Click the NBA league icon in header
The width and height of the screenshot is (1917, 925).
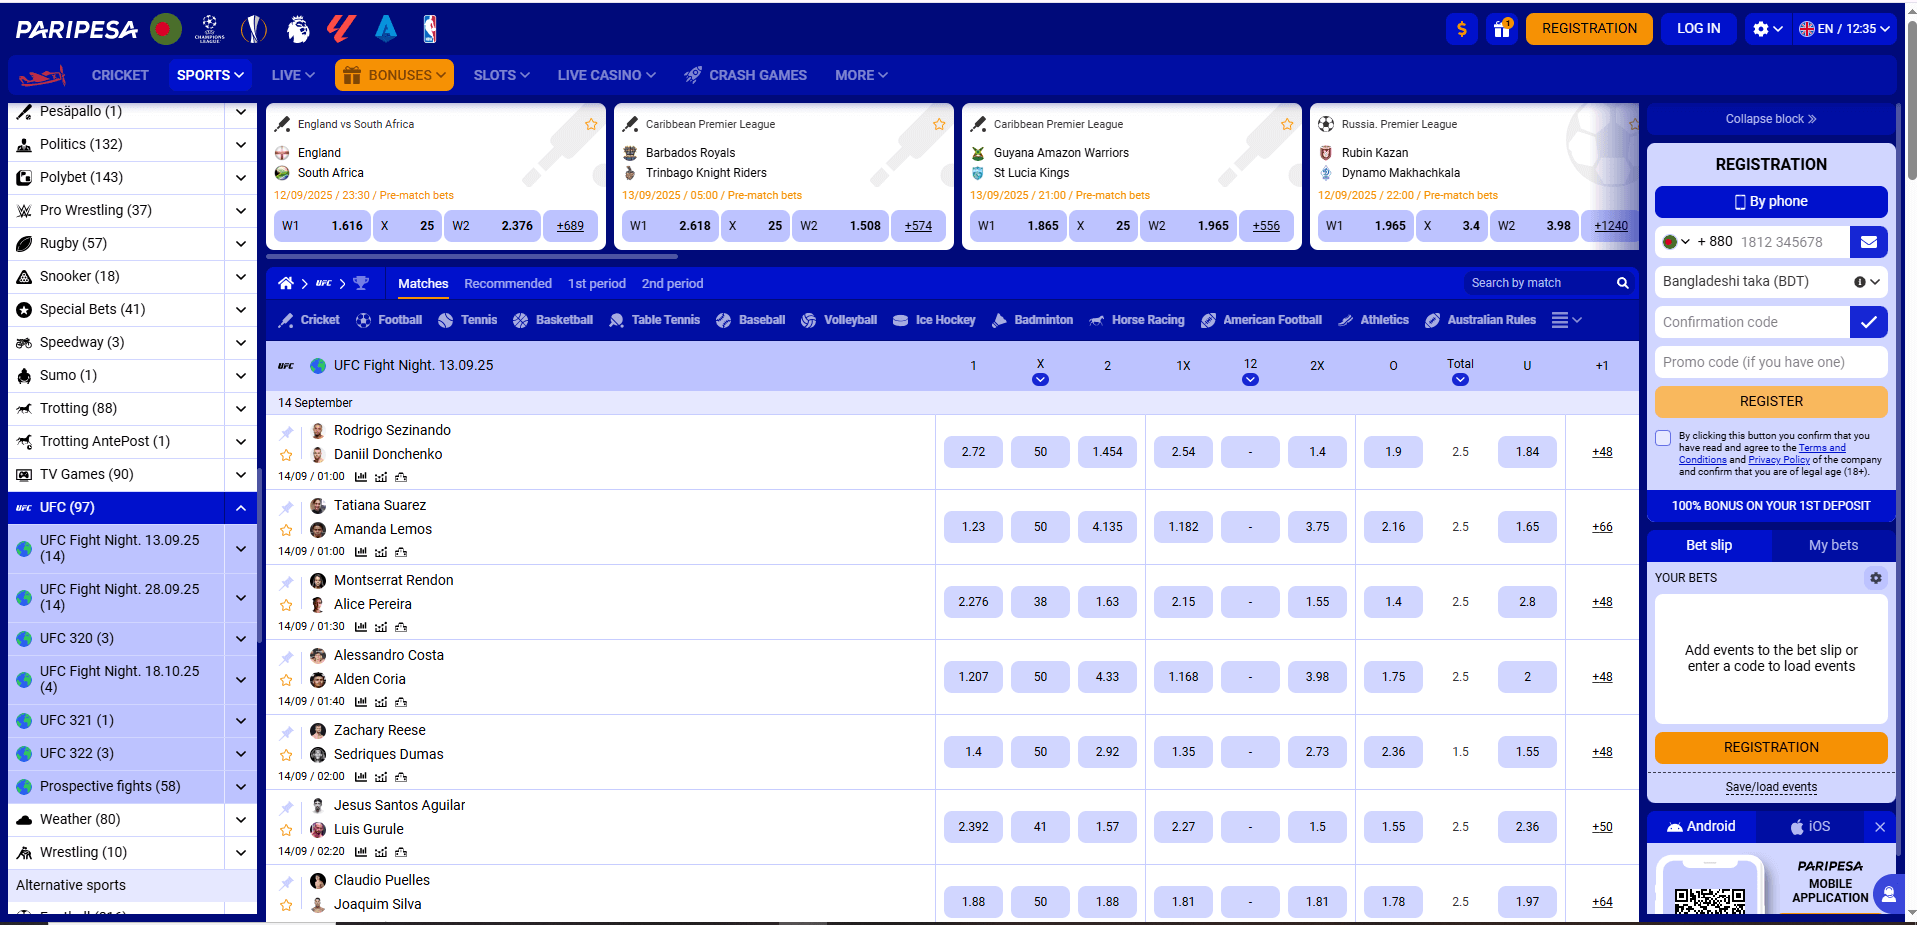(430, 29)
